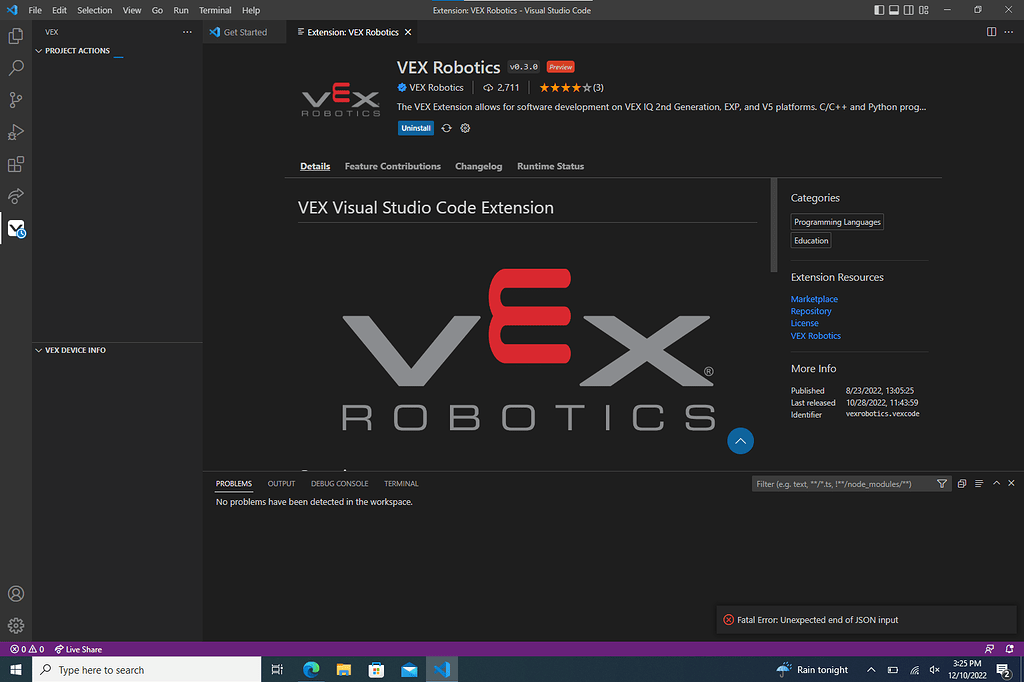Screen dimensions: 1024x682
Task: Toggle the Problems filter funnel
Action: (941, 483)
